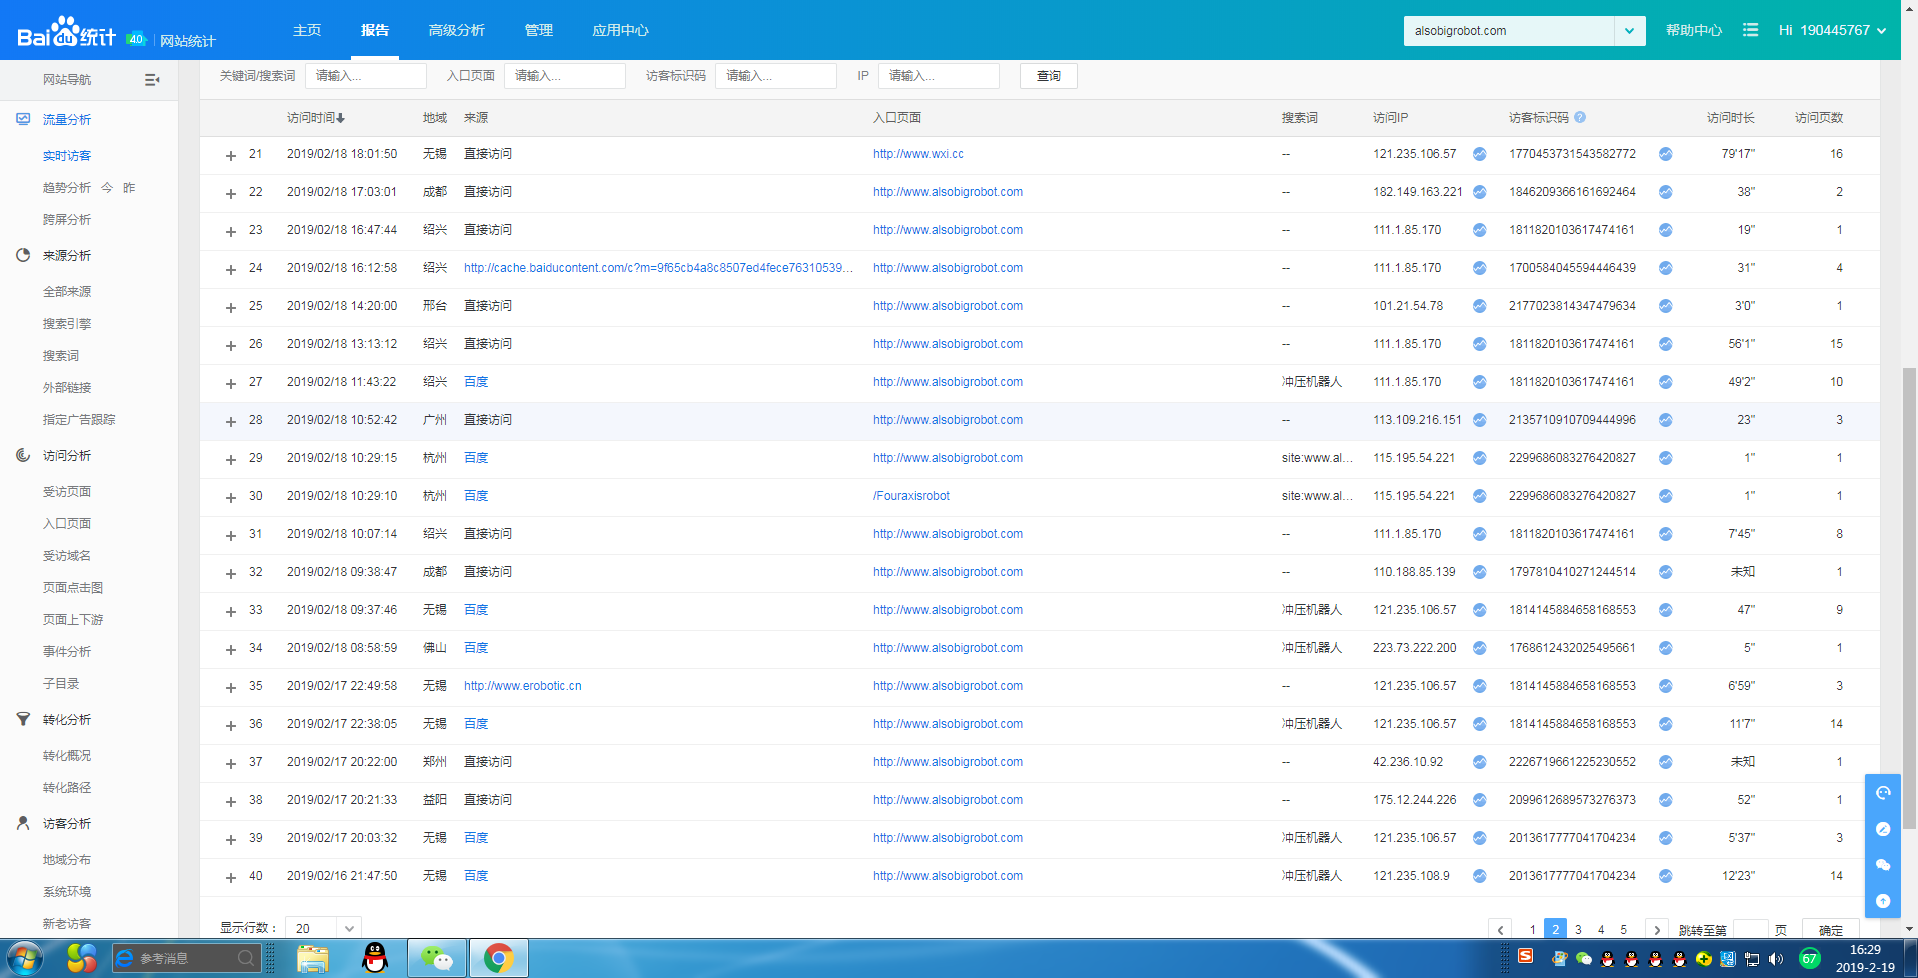Click the help icon next to 访客标识码 header
The height and width of the screenshot is (978, 1918).
(x=1580, y=117)
